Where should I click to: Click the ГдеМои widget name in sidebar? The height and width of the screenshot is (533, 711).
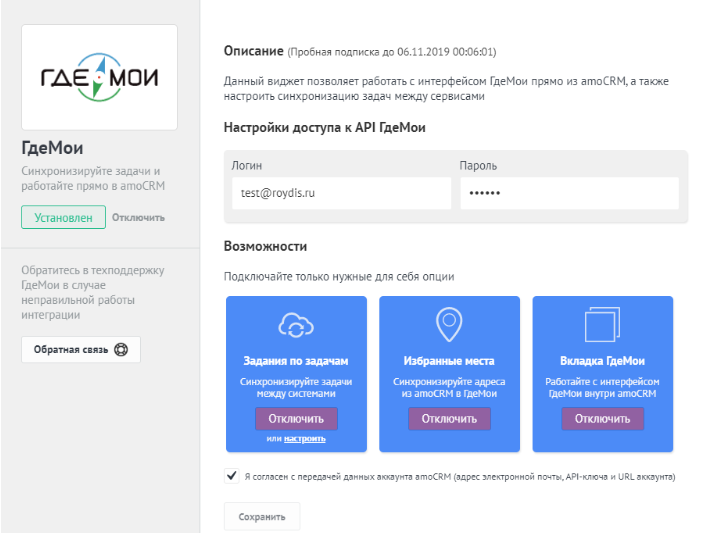tap(52, 148)
